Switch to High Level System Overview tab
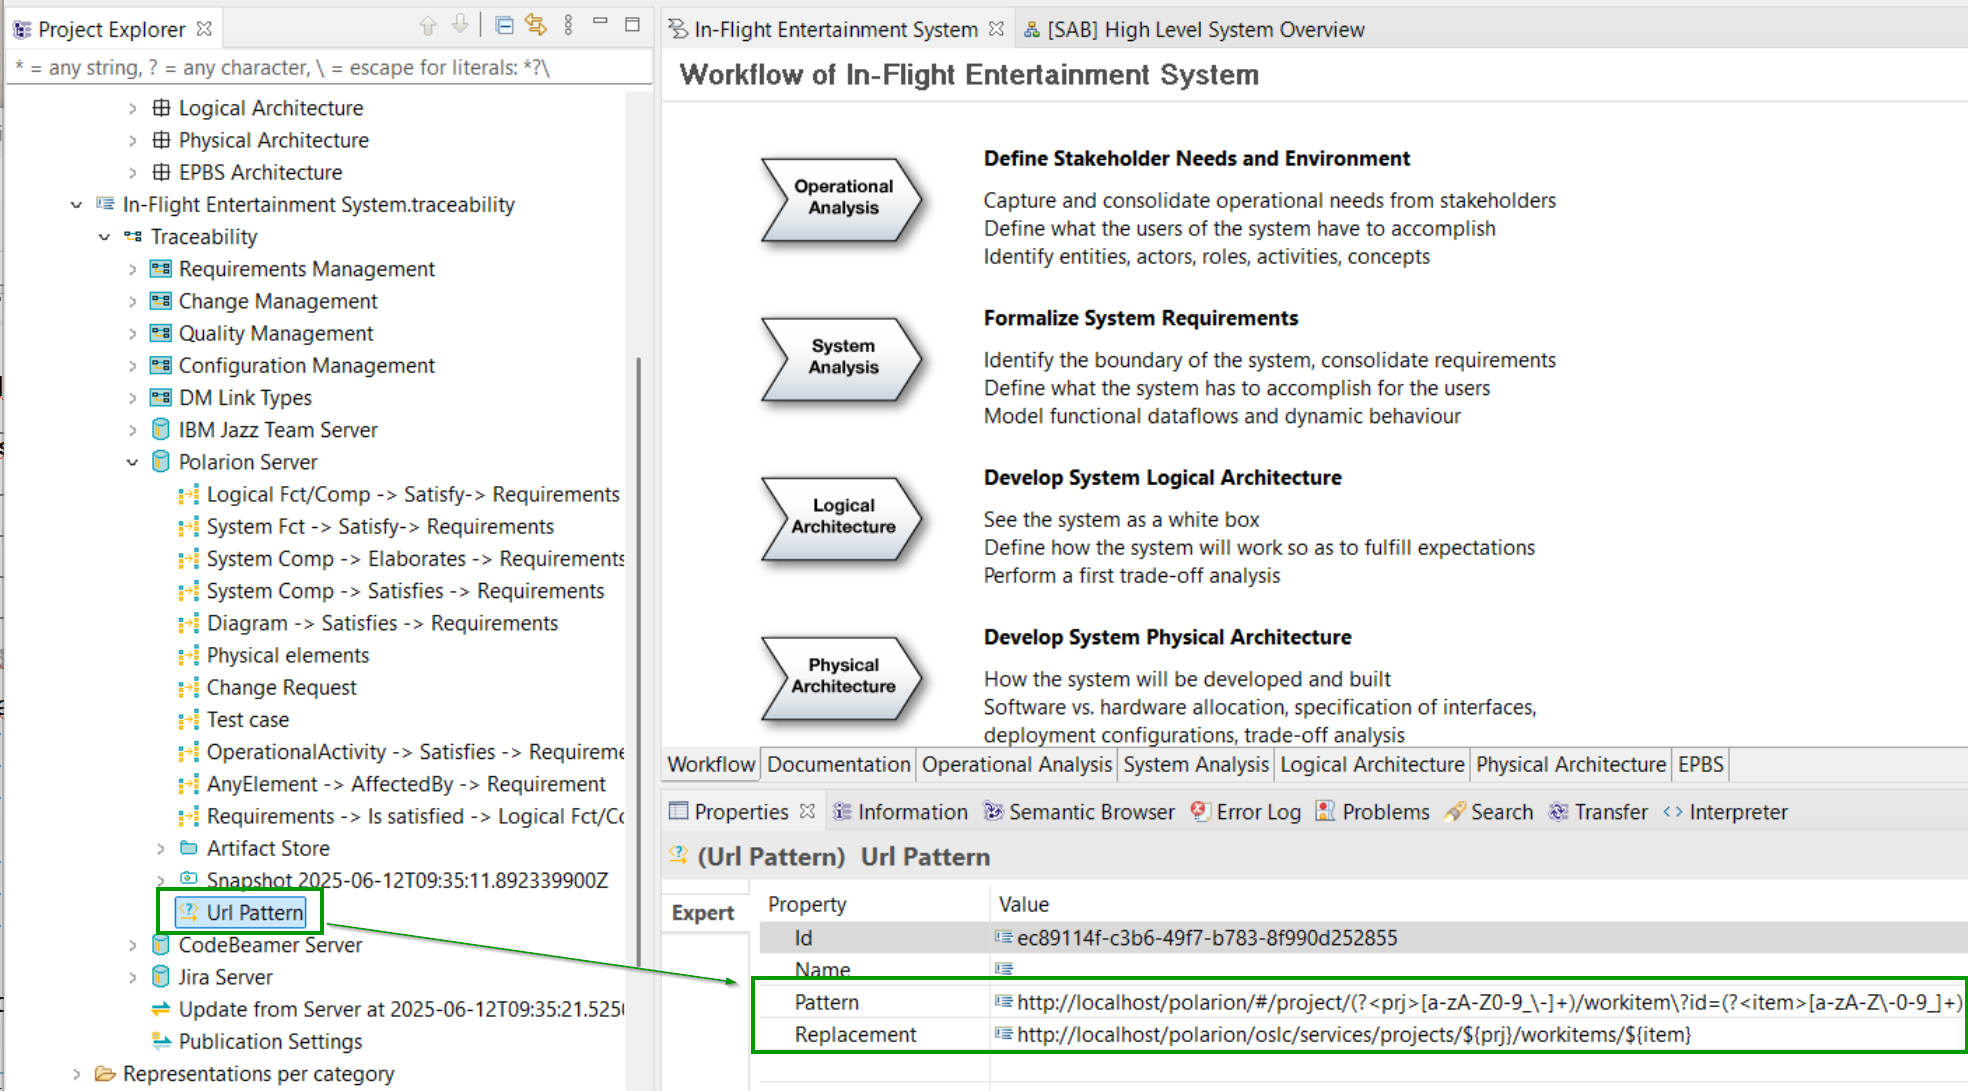1968x1091 pixels. pyautogui.click(x=1194, y=29)
